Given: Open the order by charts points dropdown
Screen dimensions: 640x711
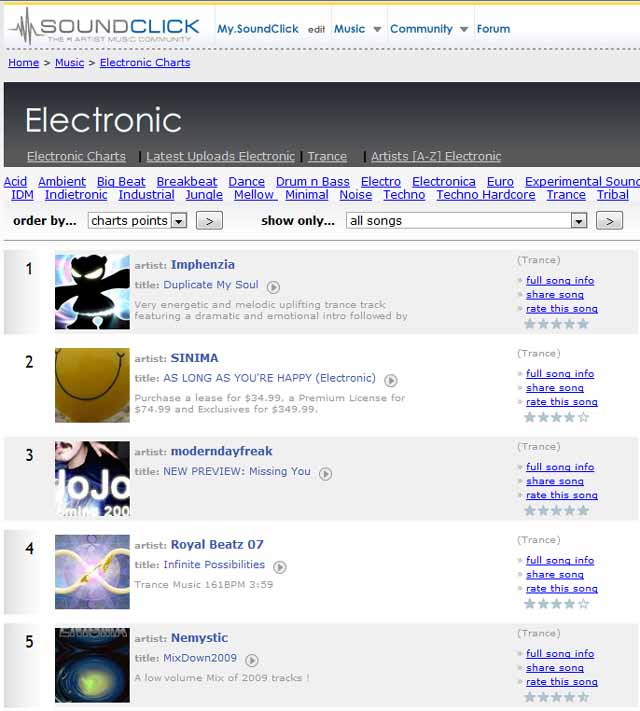Looking at the screenshot, I should point(179,221).
